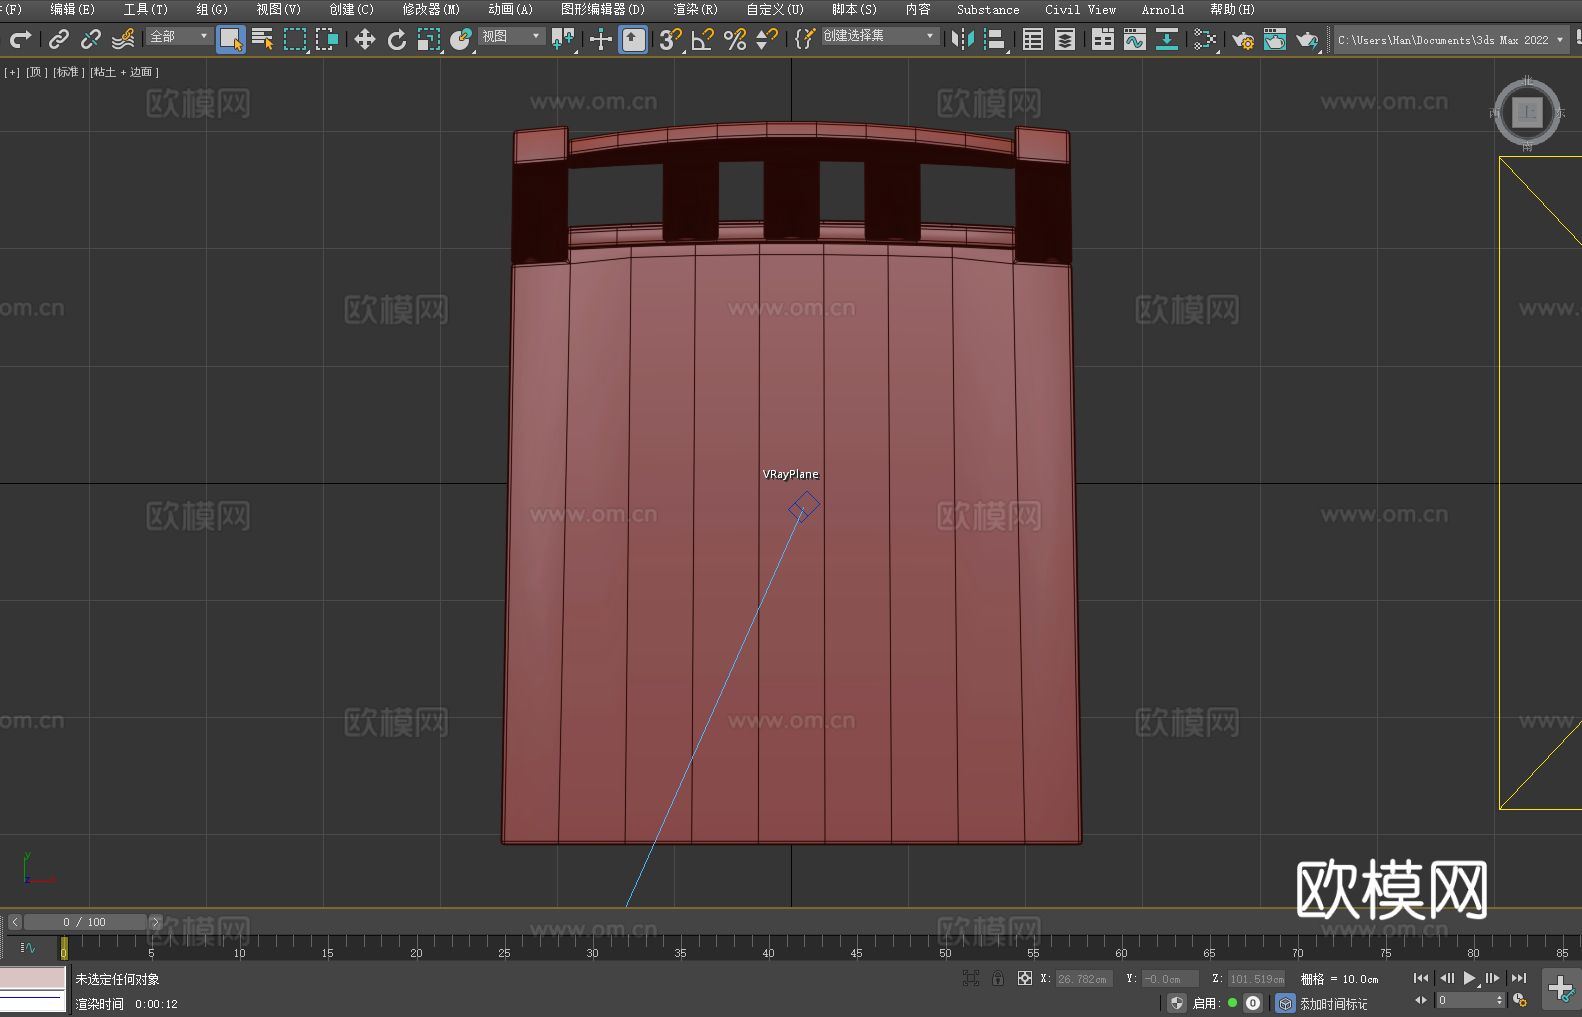Screen dimensions: 1582x1017
Task: Play the animation
Action: (x=1470, y=978)
